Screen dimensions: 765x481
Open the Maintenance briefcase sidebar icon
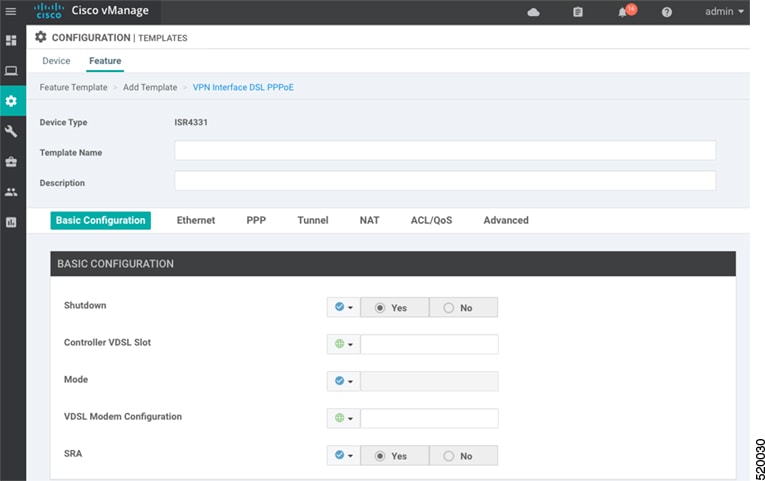(x=11, y=161)
